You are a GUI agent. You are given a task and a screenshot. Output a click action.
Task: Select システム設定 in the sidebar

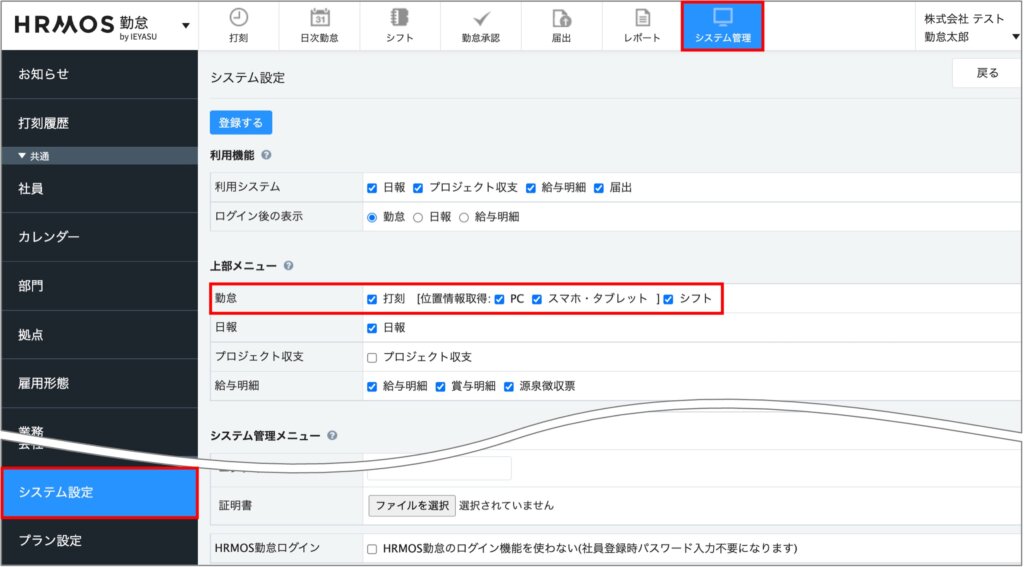coord(99,492)
